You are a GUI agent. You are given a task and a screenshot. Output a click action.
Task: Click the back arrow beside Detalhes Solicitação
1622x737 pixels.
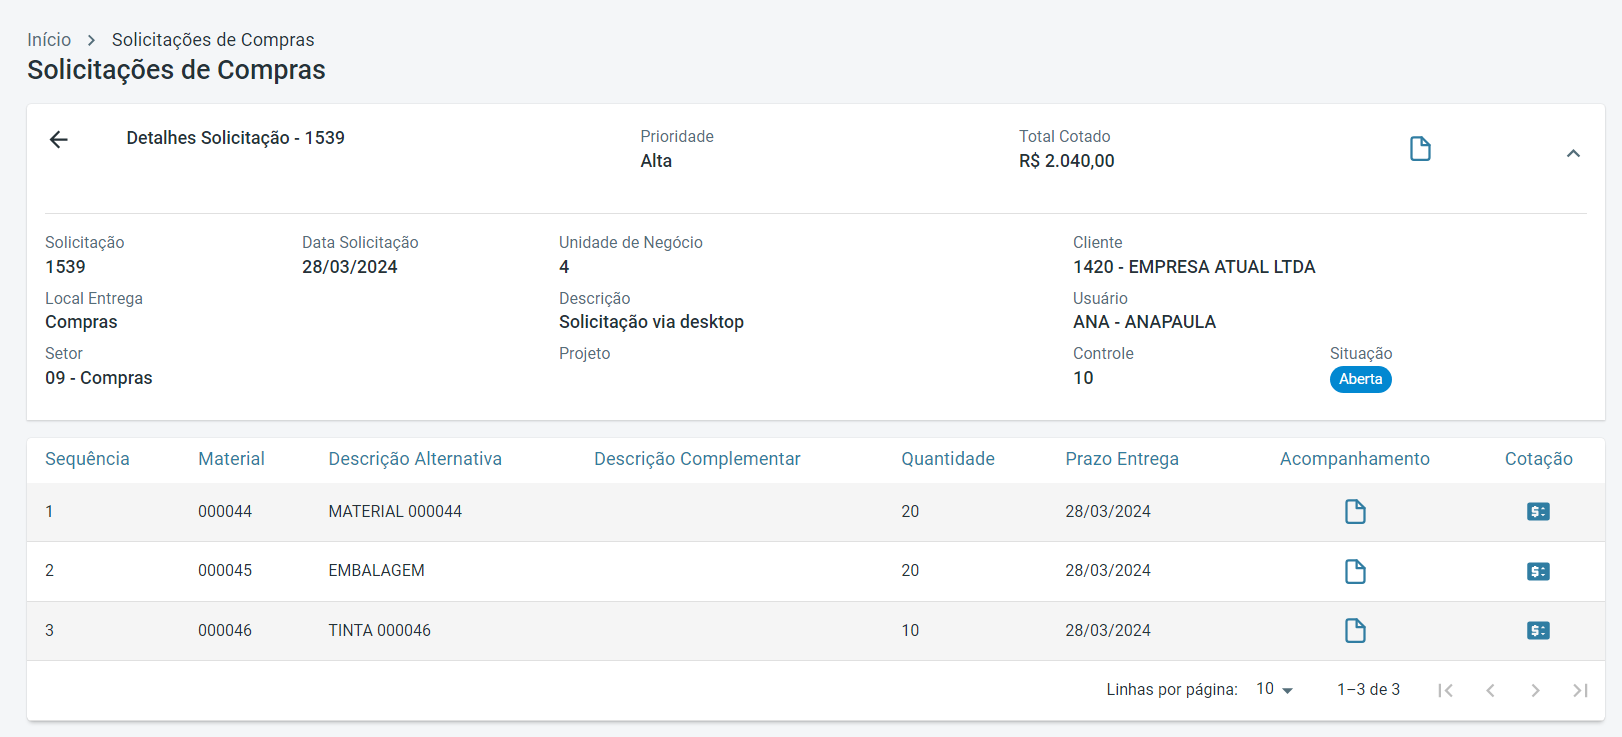click(59, 140)
